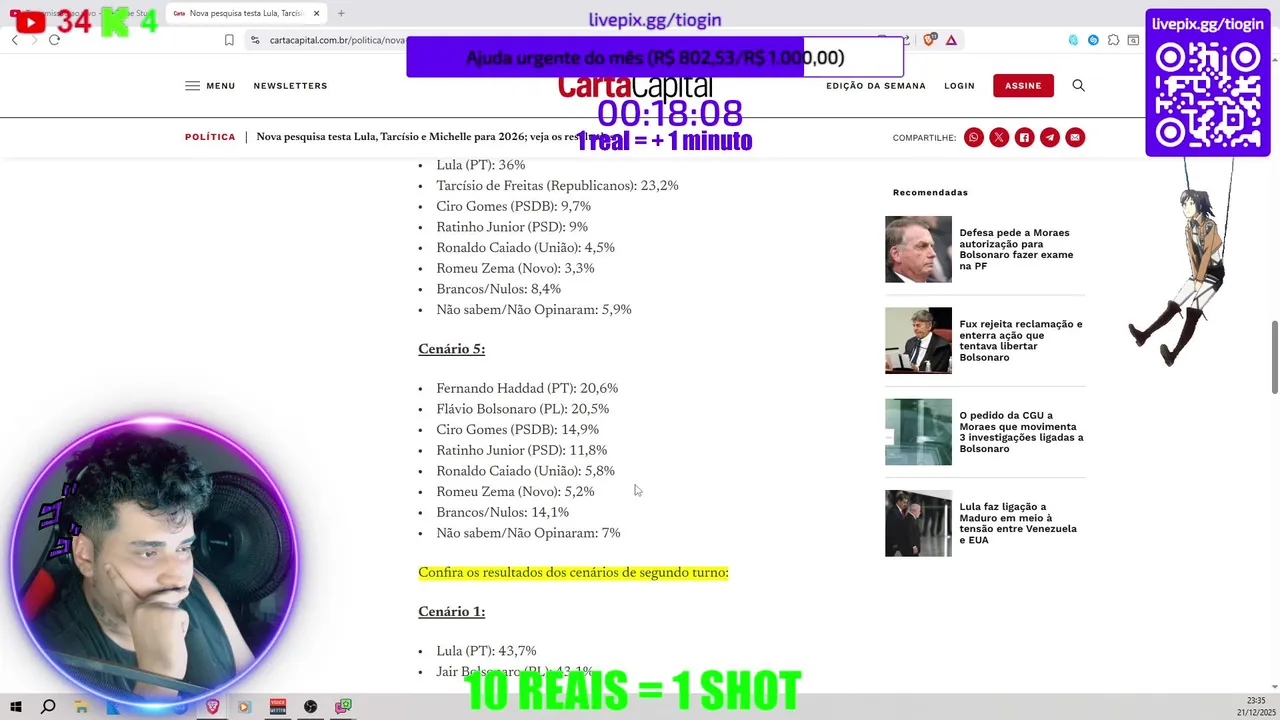1280x720 pixels.
Task: Click the CartaCapital address bar URL
Action: [336, 40]
